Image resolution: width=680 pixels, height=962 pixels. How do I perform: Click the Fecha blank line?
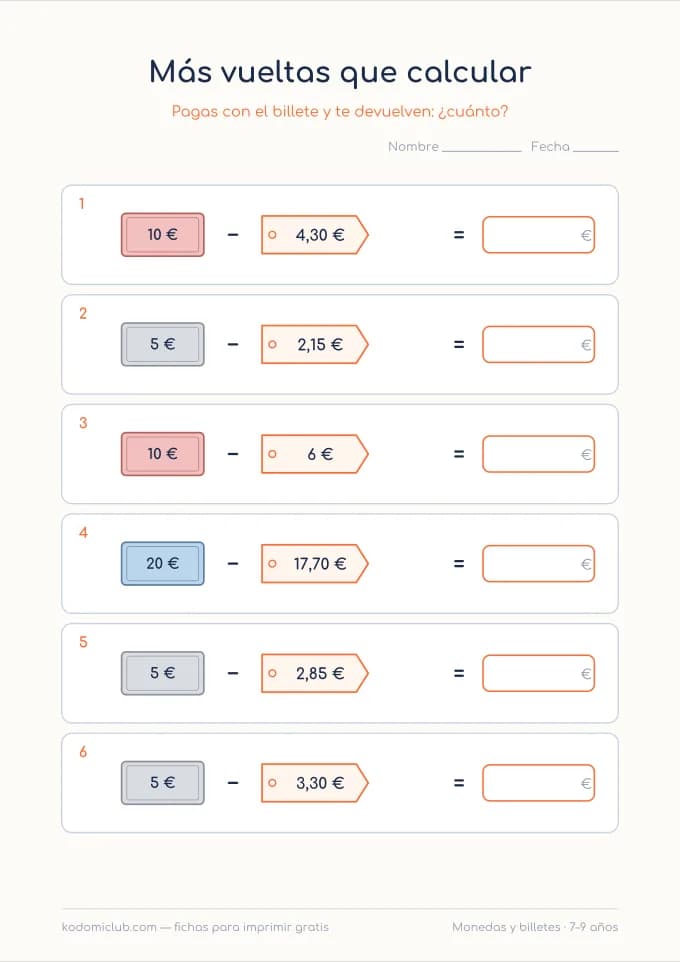(x=596, y=149)
